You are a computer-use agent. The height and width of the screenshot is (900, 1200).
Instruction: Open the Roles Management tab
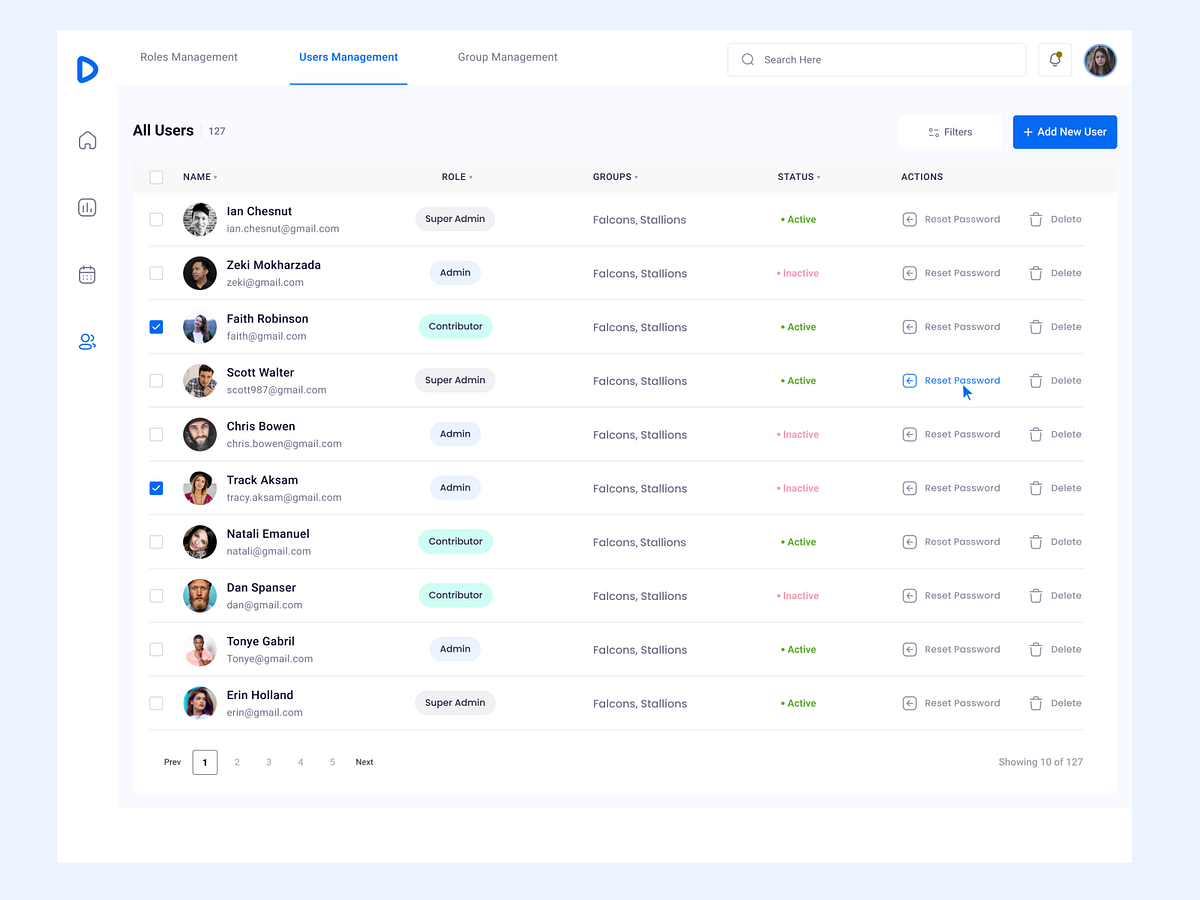click(188, 57)
